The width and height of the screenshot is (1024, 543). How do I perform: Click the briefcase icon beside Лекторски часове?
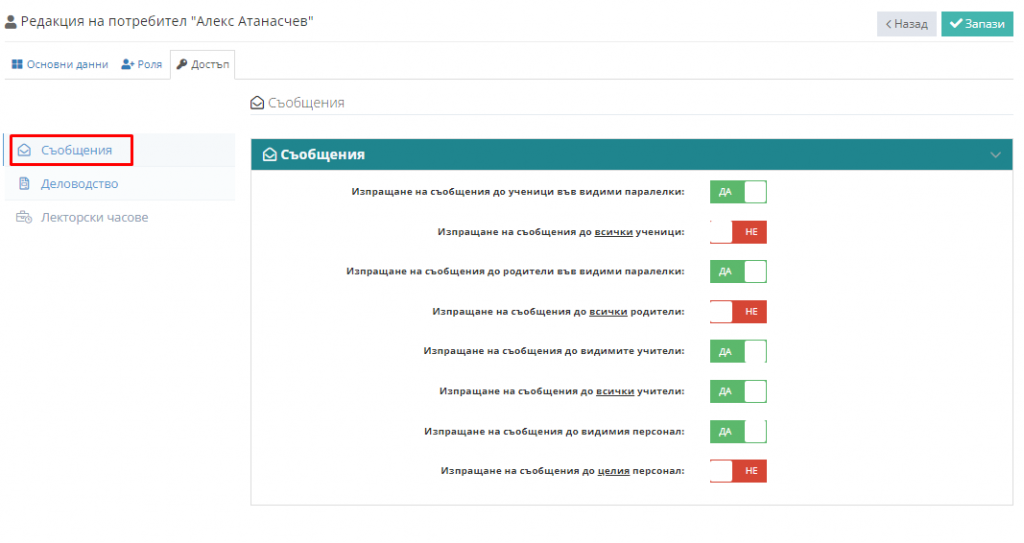(24, 217)
